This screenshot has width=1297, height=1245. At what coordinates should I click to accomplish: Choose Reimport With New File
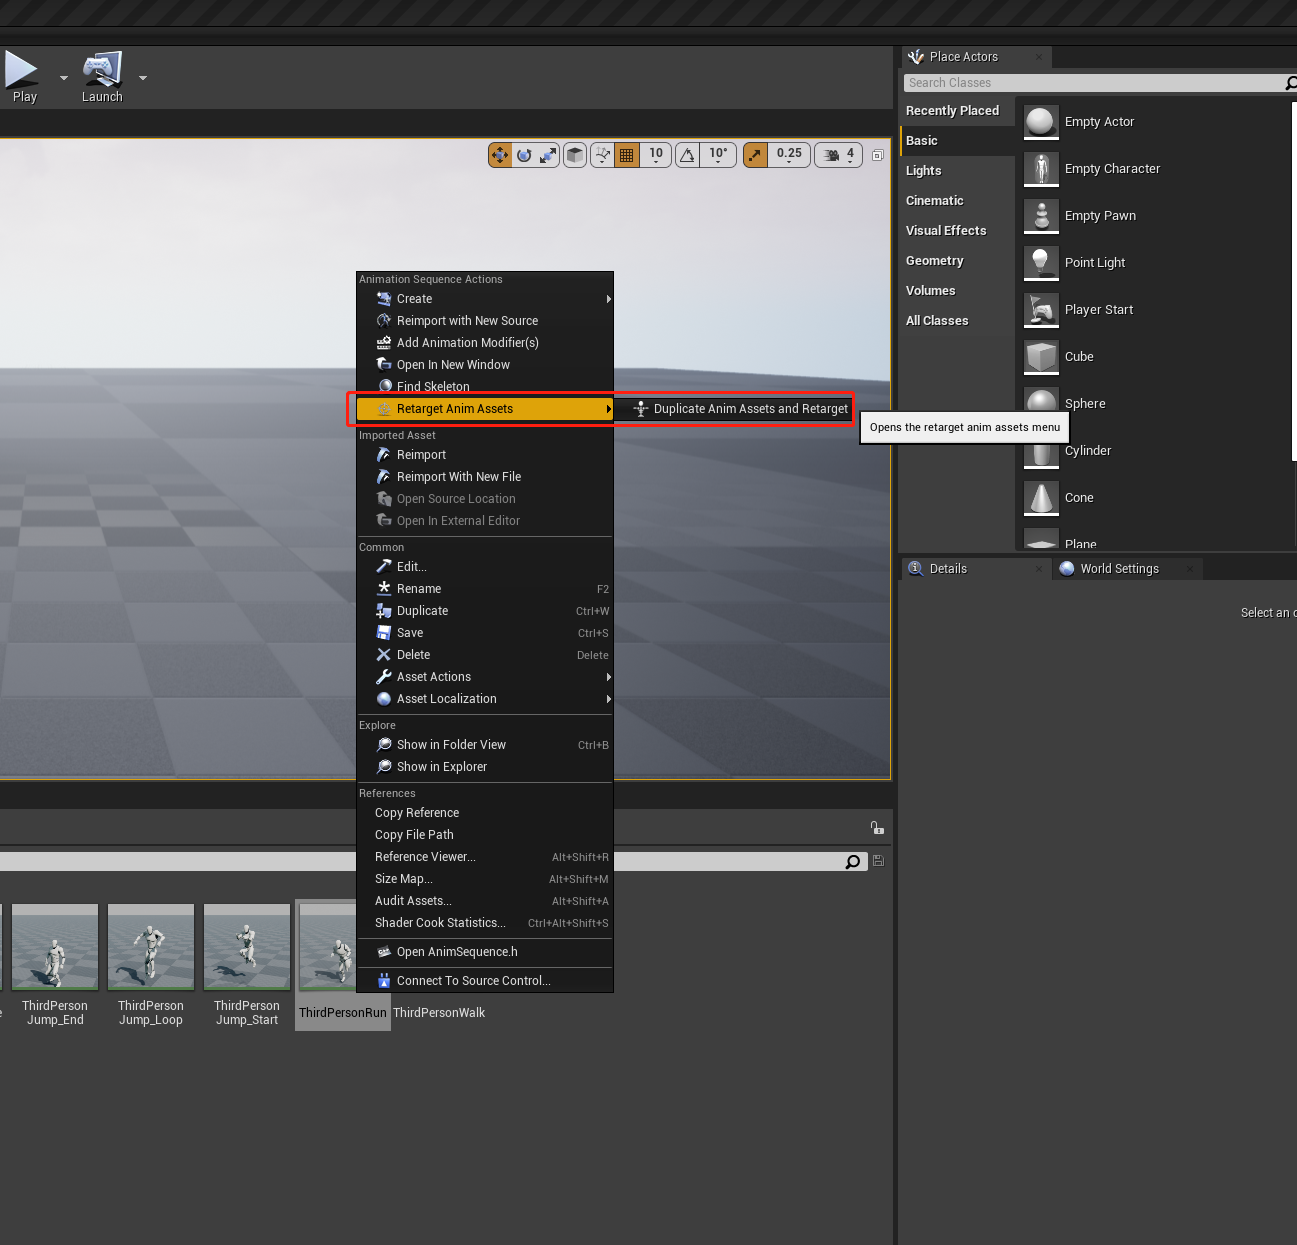point(485,477)
